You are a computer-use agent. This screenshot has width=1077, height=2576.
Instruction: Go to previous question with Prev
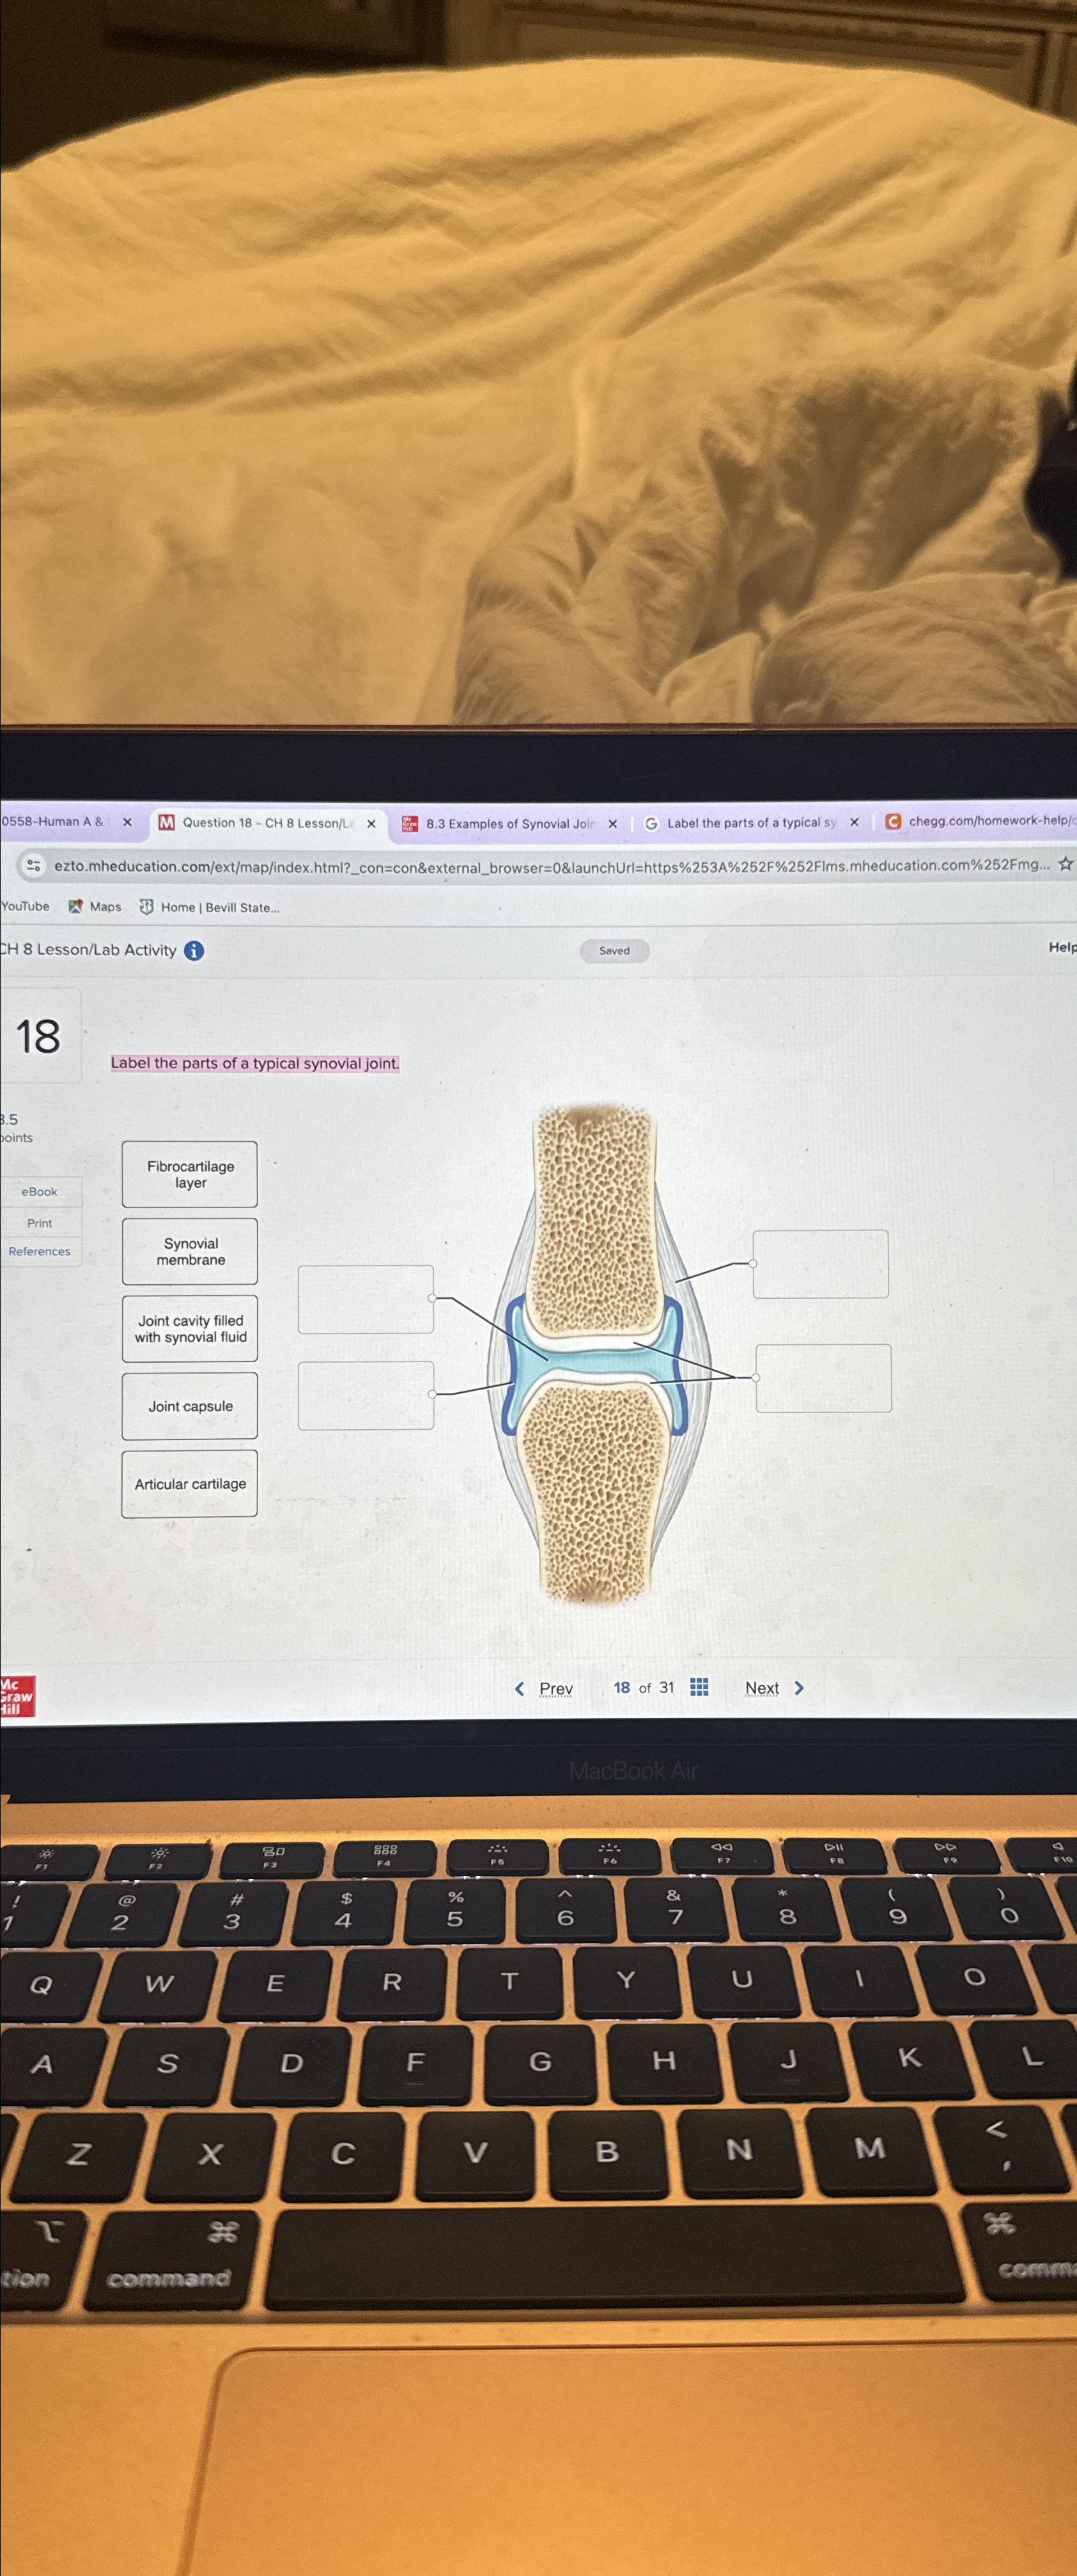click(556, 1688)
